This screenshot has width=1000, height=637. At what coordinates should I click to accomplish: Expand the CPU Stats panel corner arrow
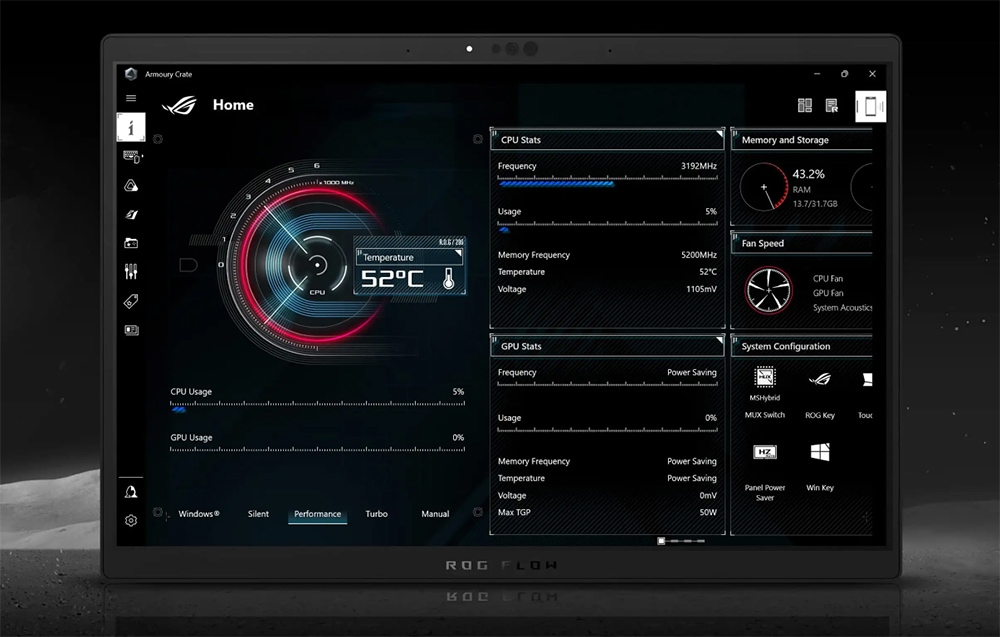719,134
